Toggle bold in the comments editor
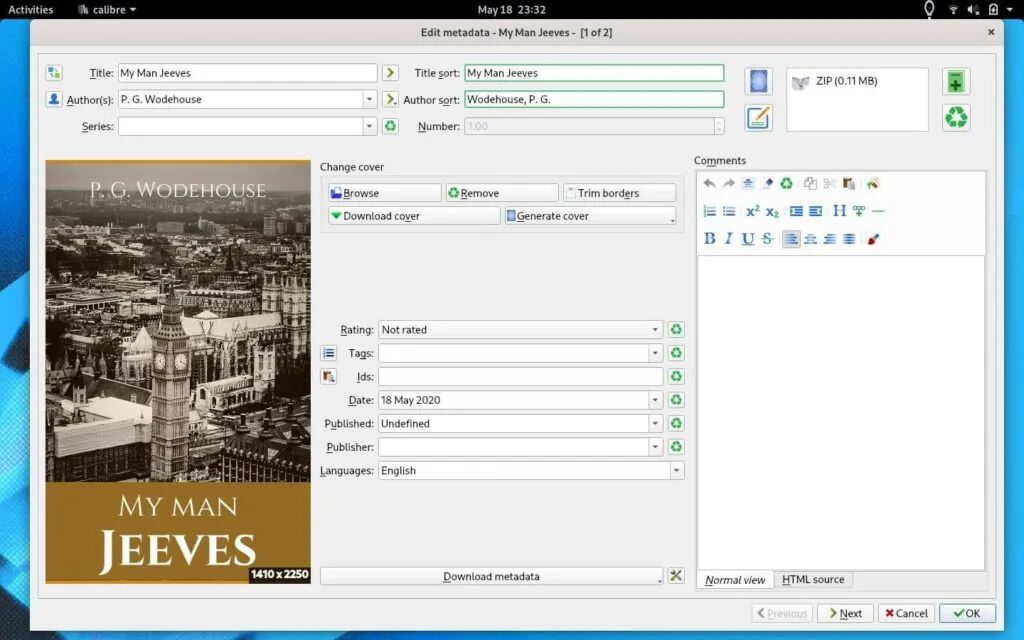This screenshot has width=1024, height=640. coord(710,238)
